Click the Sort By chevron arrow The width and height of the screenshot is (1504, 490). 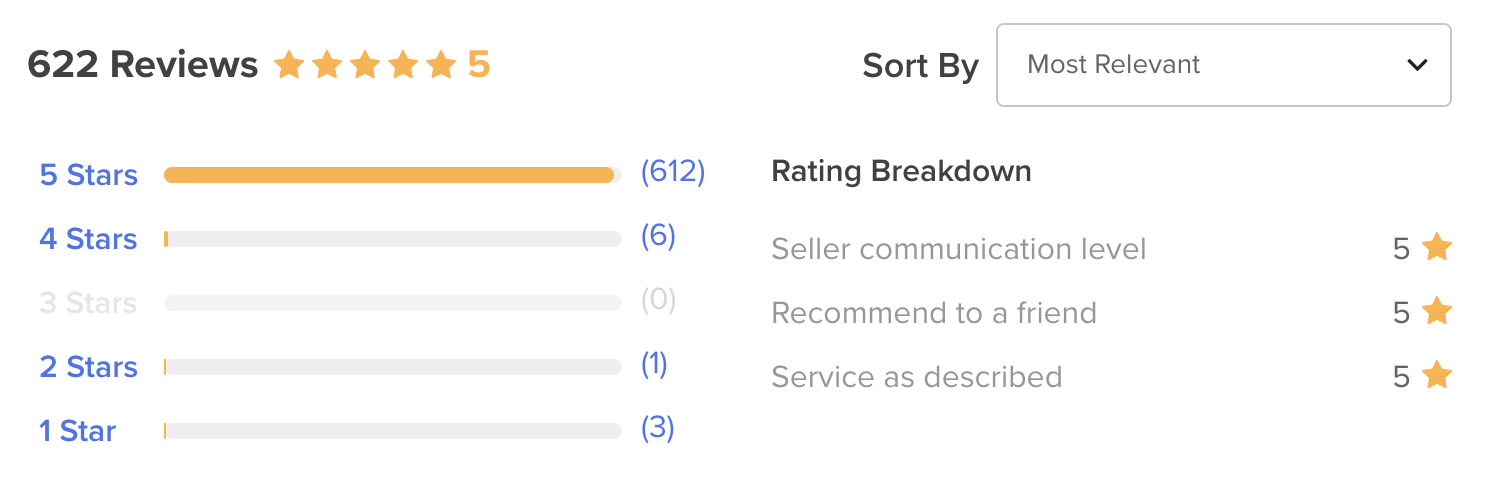tap(1417, 65)
